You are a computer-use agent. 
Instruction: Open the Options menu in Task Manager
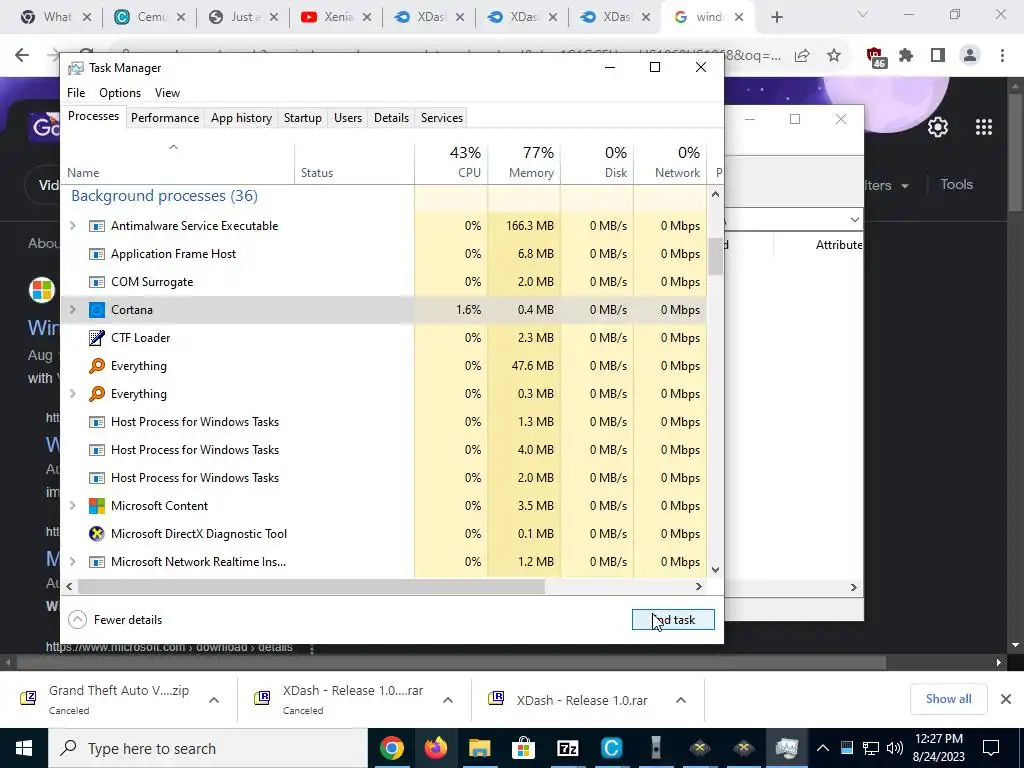120,93
